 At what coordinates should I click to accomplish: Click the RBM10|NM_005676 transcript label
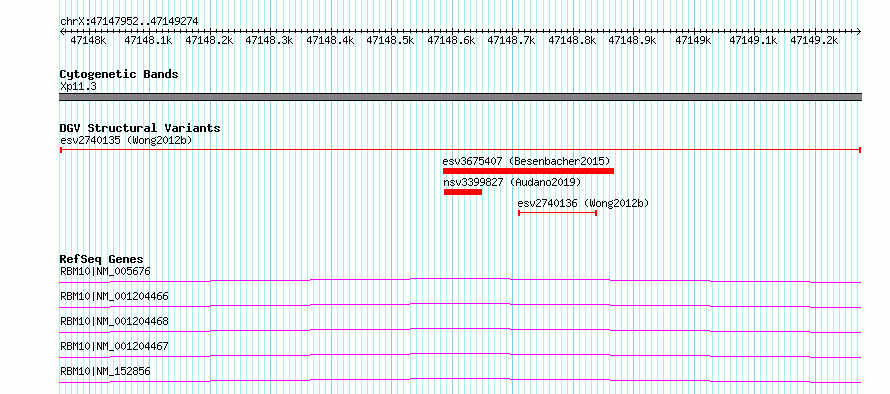105,271
